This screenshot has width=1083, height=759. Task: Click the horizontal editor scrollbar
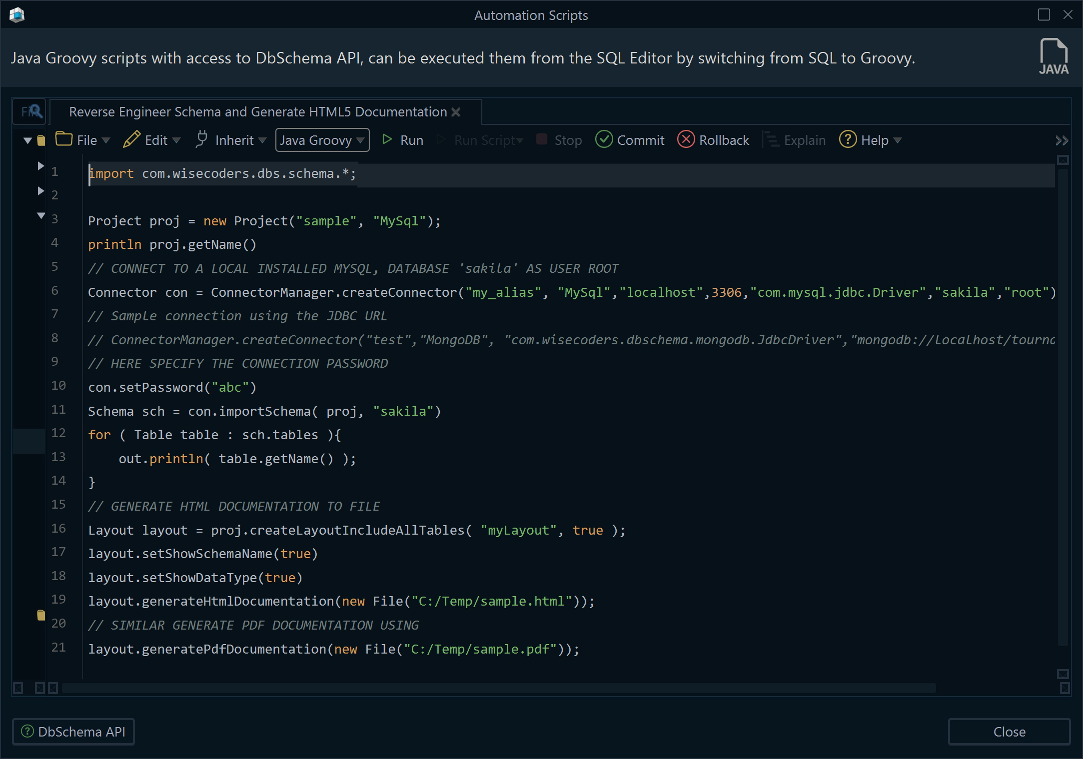click(500, 687)
